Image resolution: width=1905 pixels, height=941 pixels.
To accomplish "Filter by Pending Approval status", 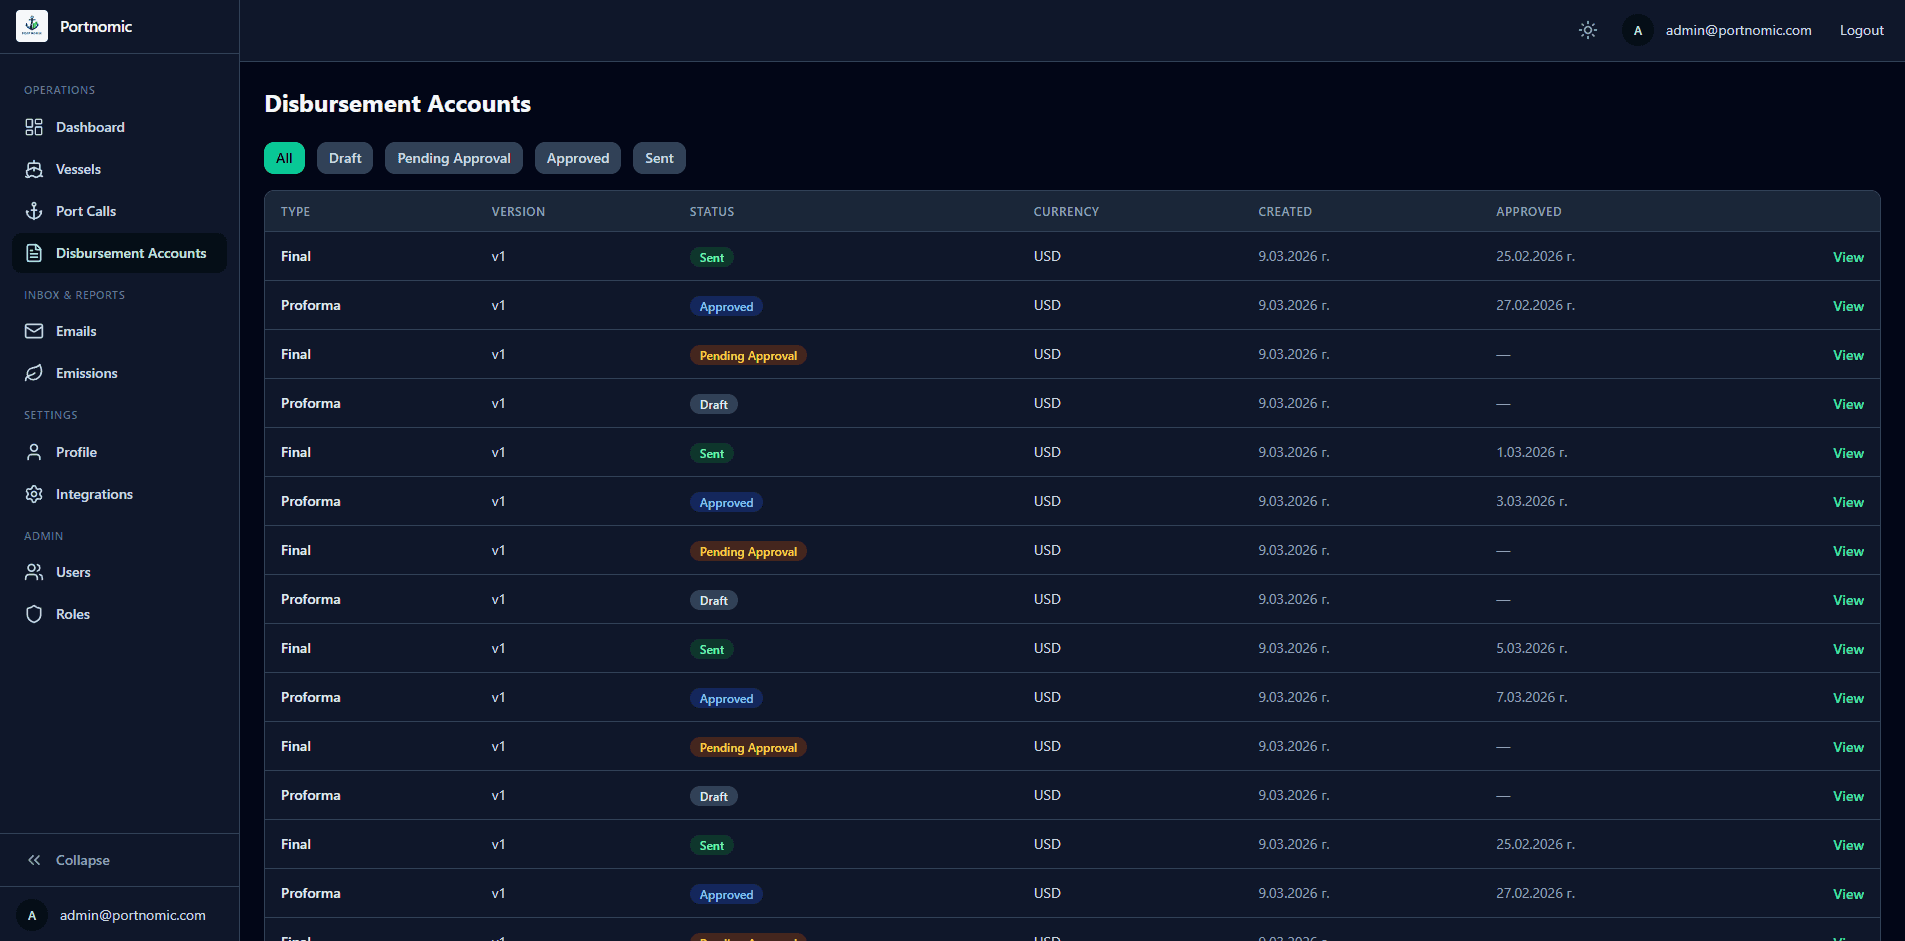I will 454,158.
